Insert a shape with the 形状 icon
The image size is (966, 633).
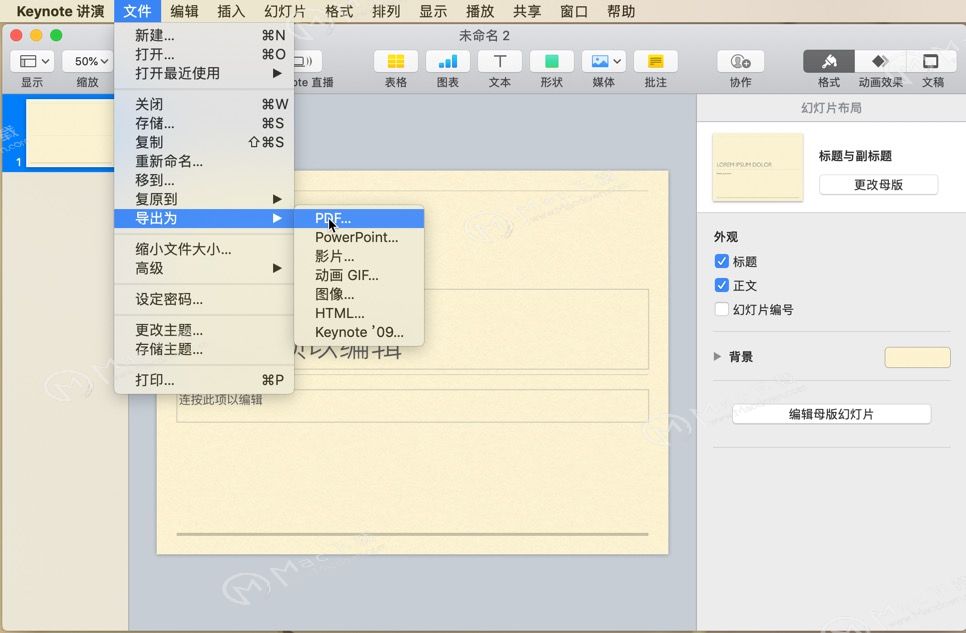point(551,61)
